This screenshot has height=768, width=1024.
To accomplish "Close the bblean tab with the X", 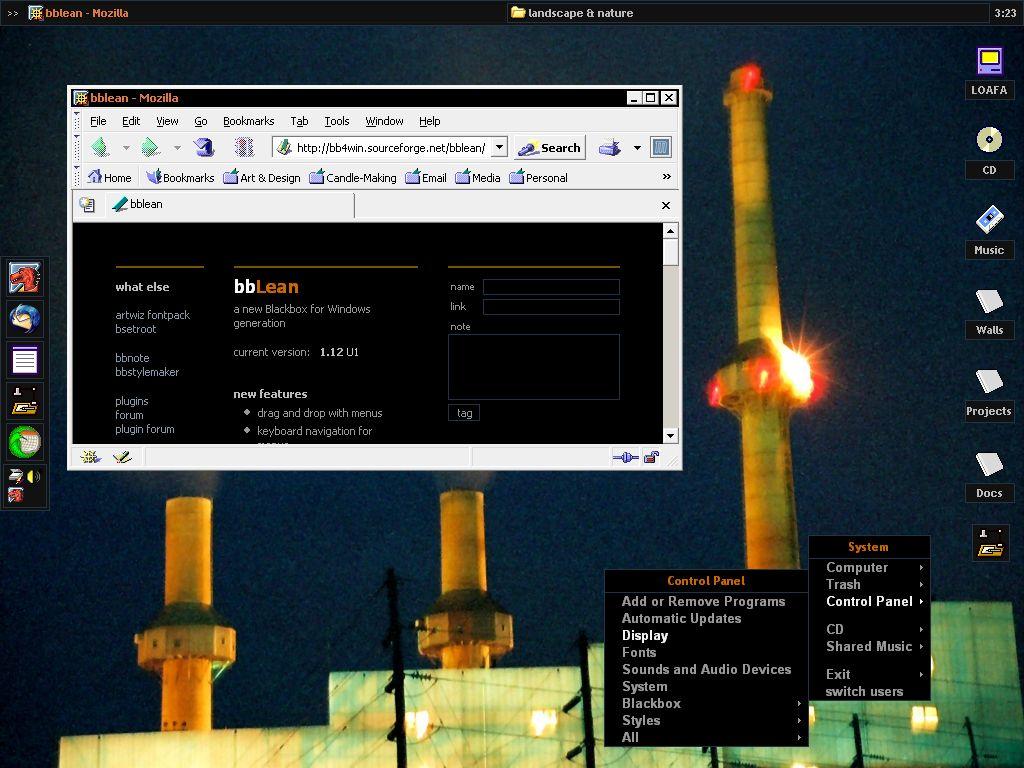I will 665,205.
